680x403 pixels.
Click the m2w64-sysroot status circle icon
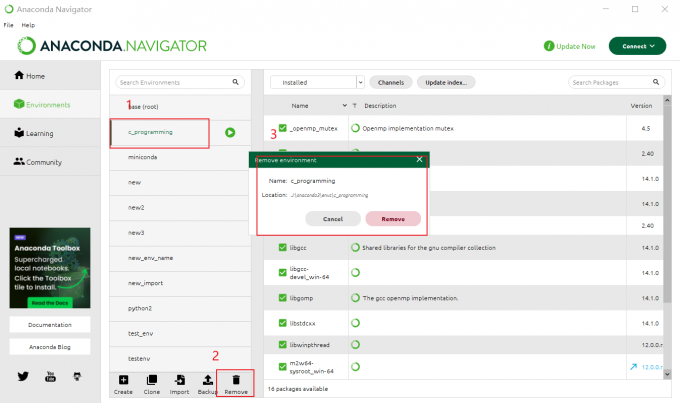[x=355, y=367]
